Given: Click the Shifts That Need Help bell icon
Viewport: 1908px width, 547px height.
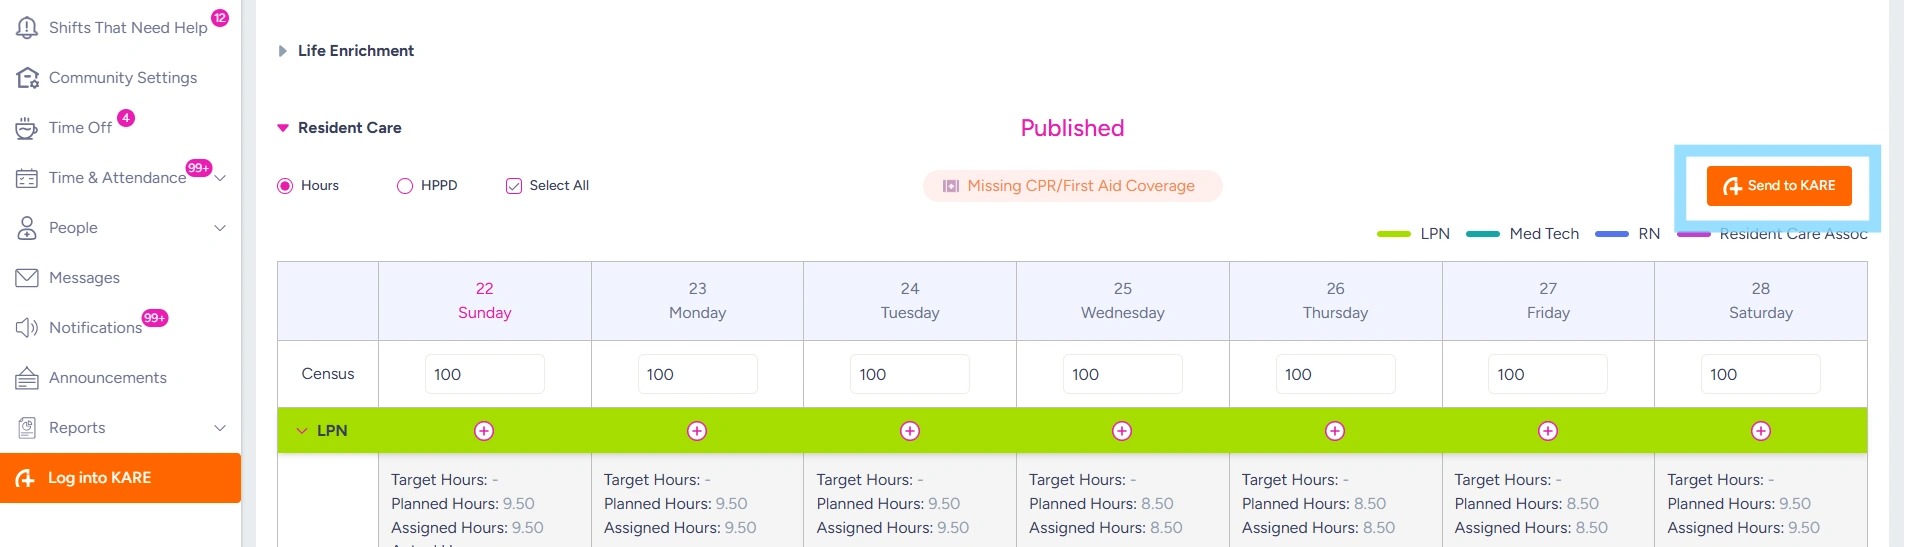Looking at the screenshot, I should click(x=27, y=28).
